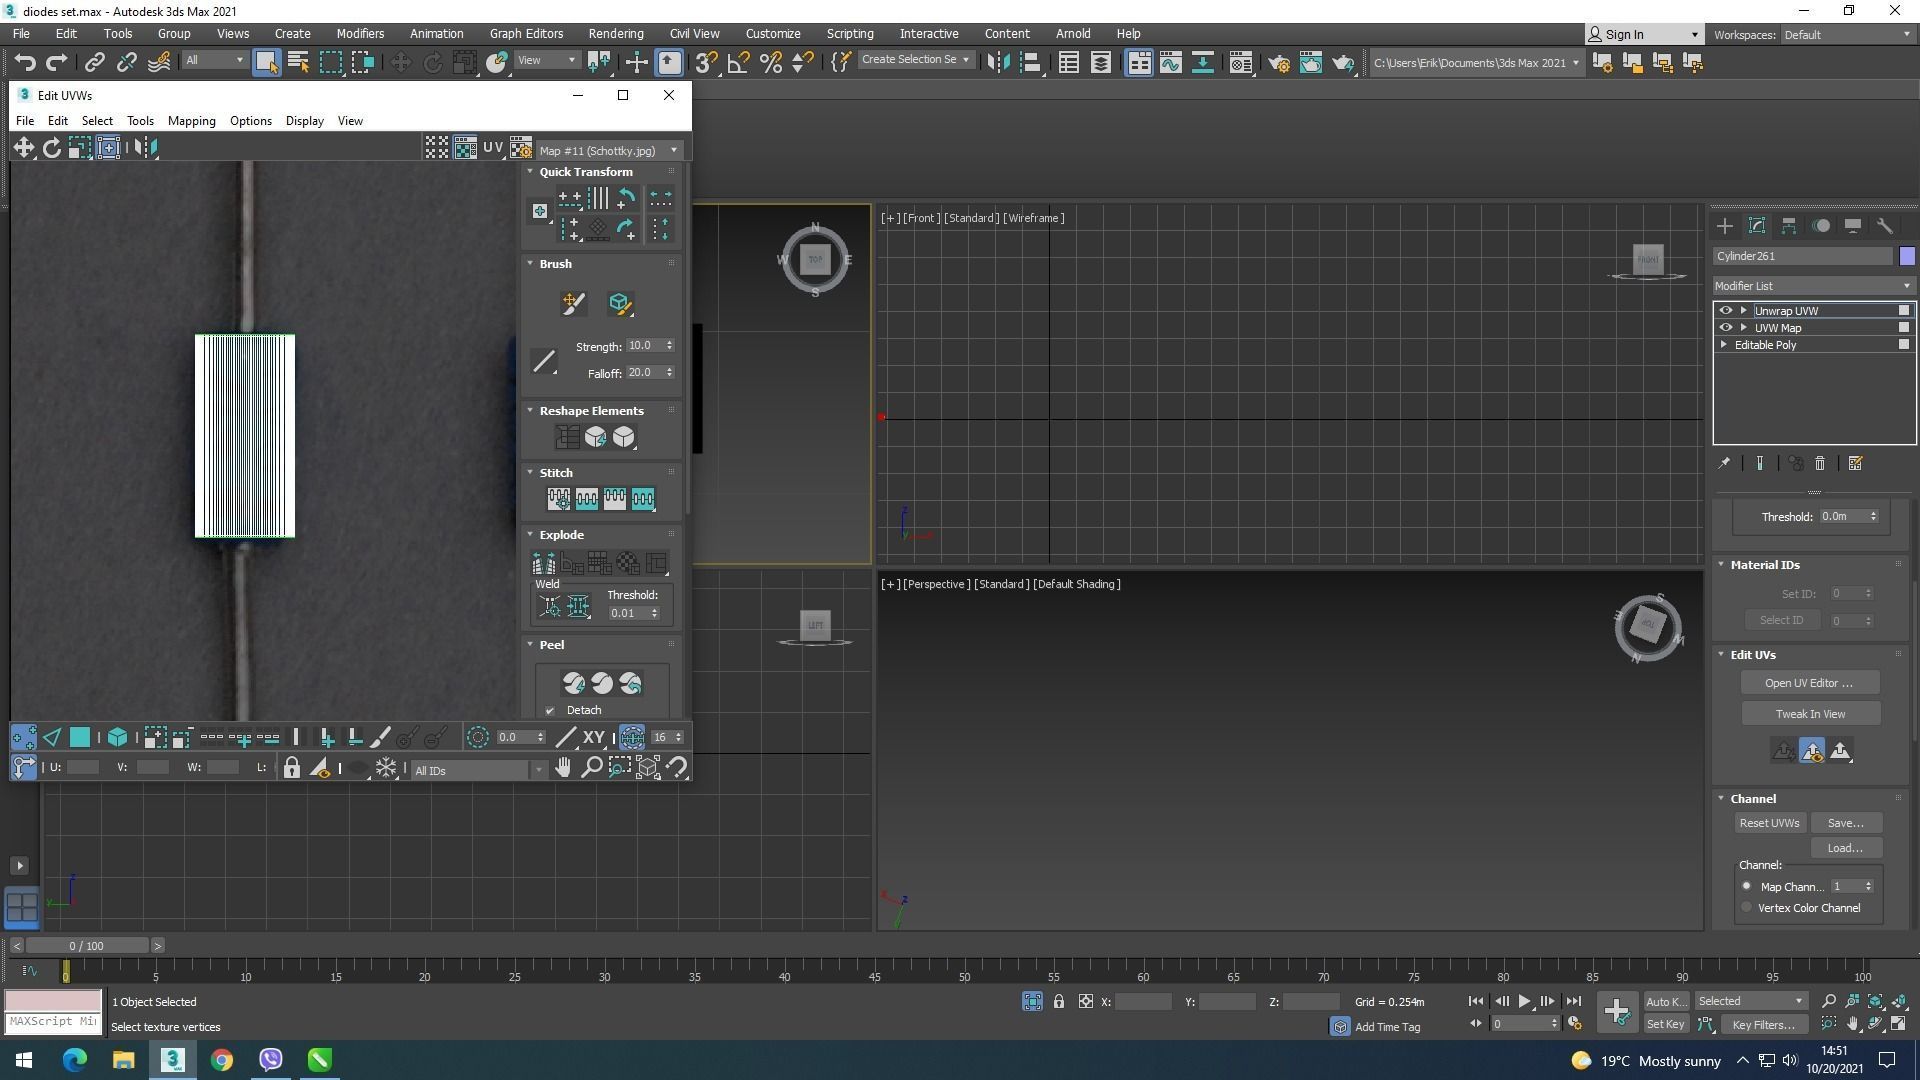Click the Play Animation button
Screen dimensions: 1920x1080
[1524, 1001]
